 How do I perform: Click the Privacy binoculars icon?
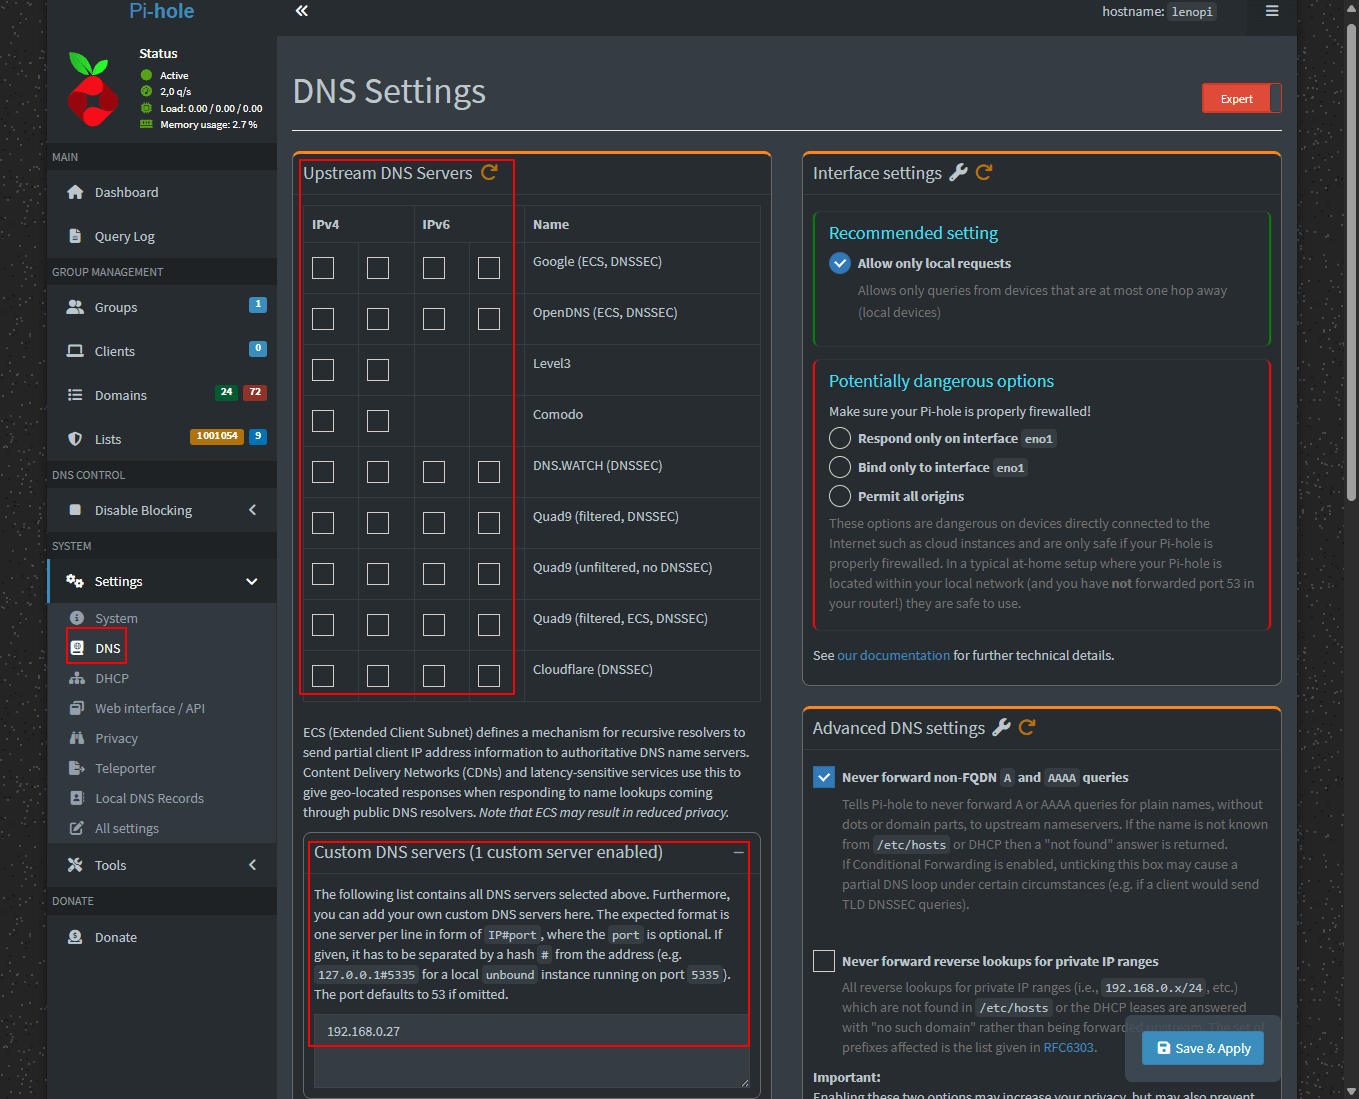click(77, 738)
